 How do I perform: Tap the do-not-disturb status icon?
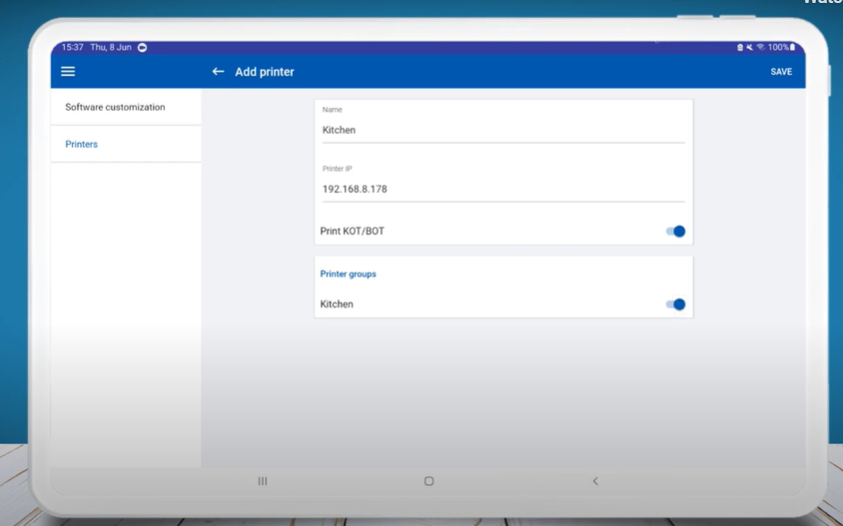point(142,48)
